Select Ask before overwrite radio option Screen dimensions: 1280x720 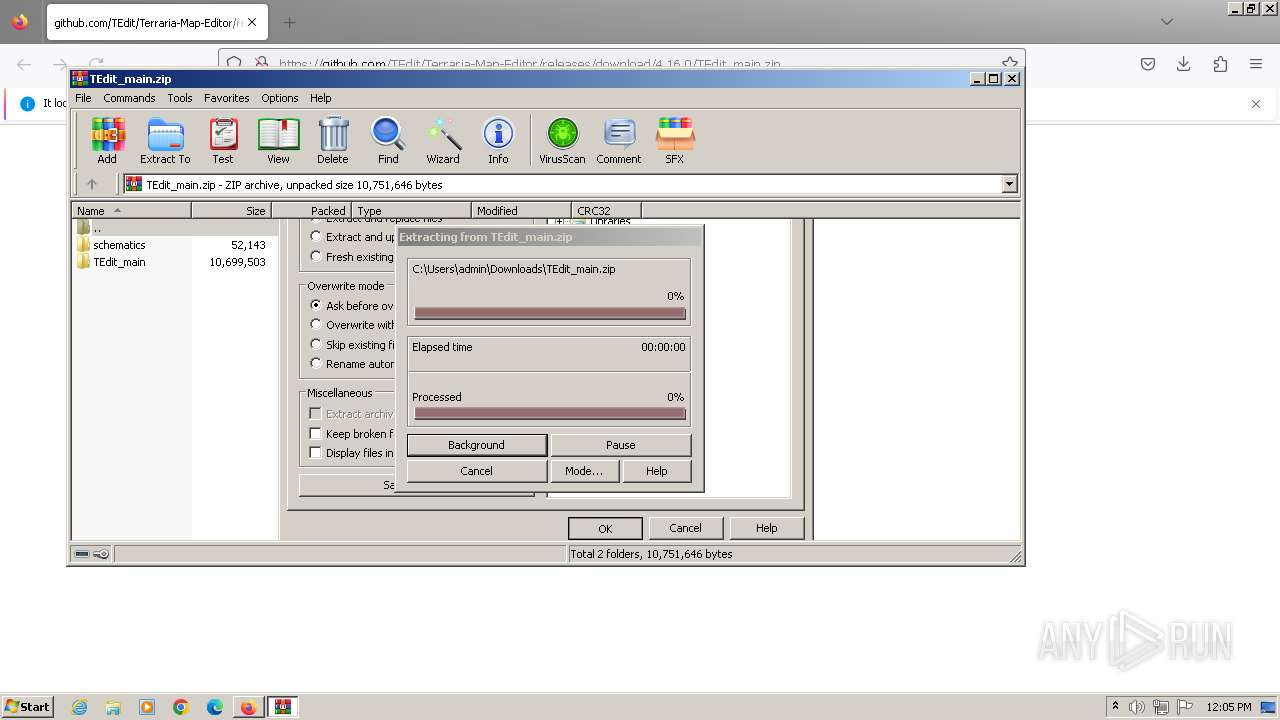[316, 305]
